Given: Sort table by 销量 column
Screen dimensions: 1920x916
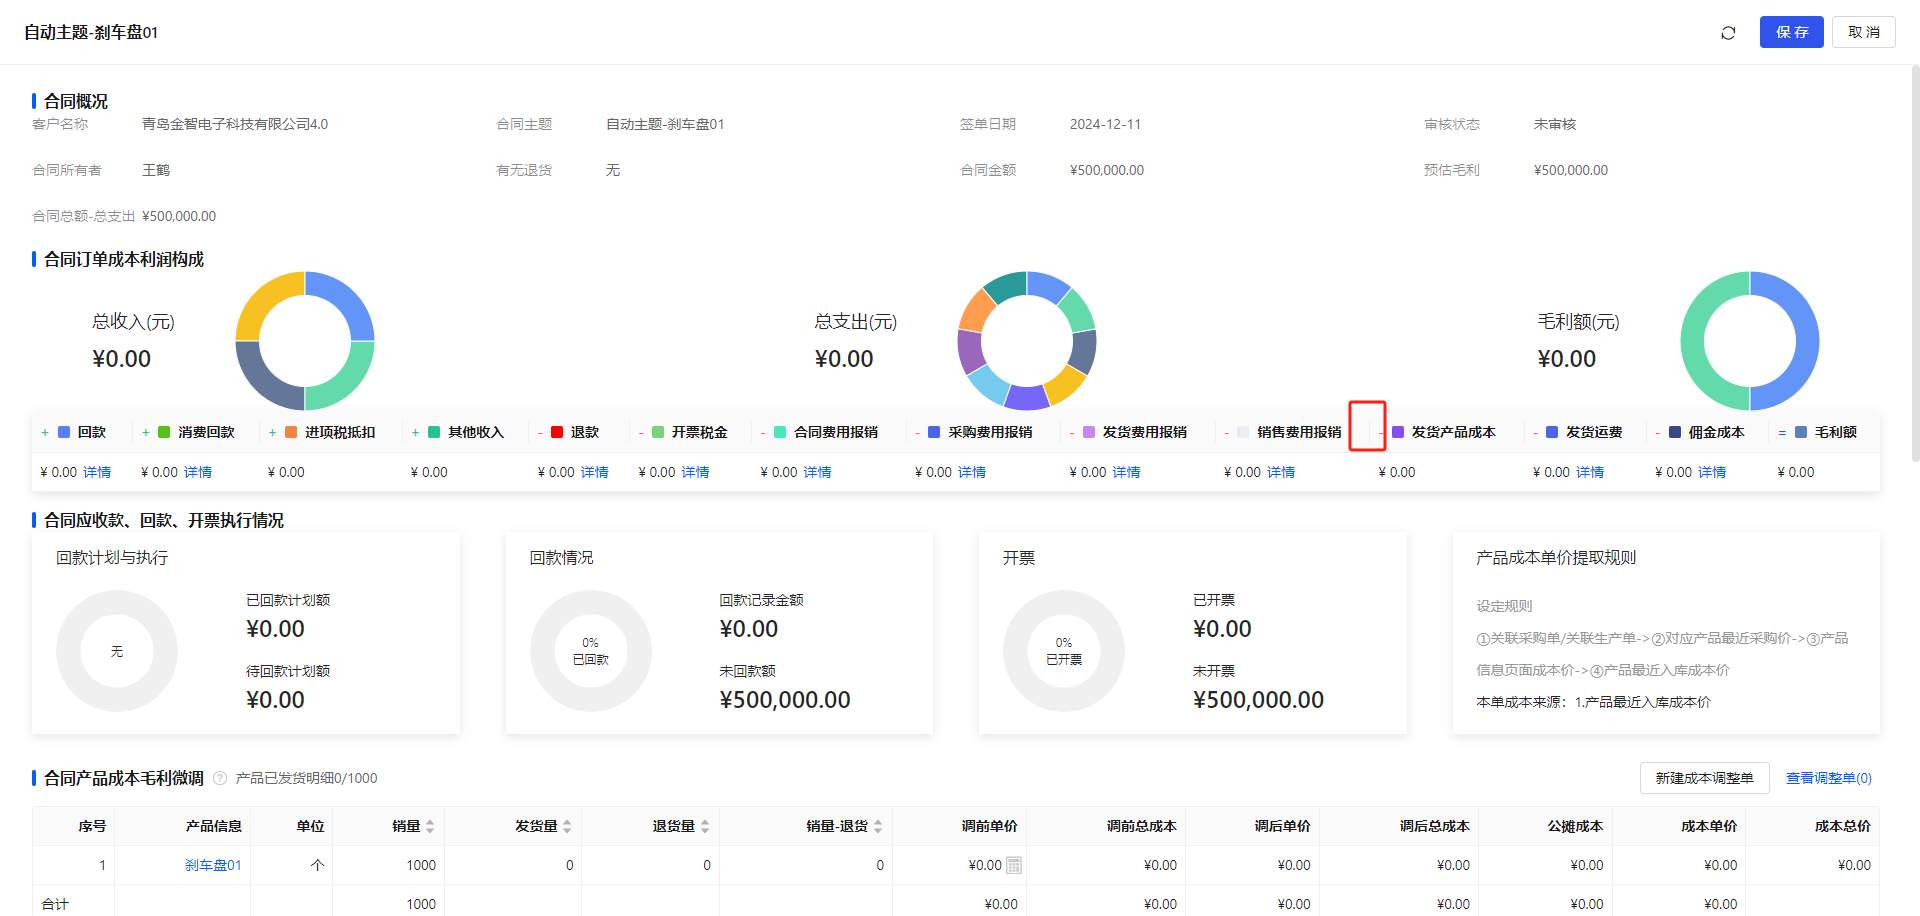Looking at the screenshot, I should point(430,826).
